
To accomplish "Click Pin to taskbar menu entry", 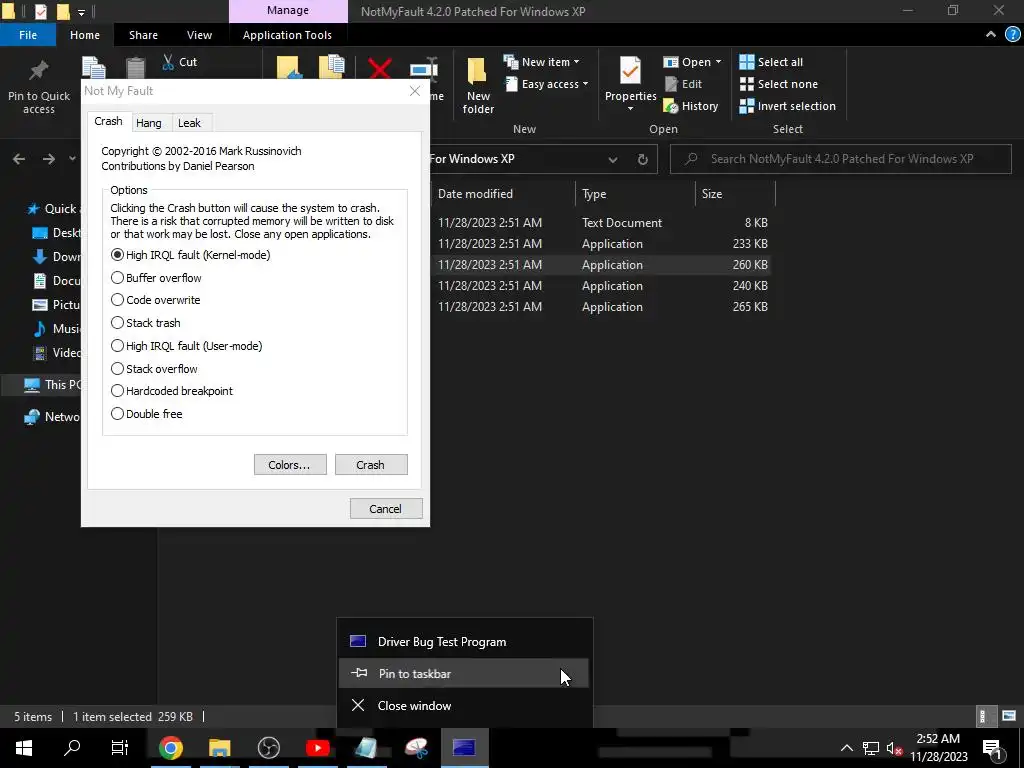I will (x=464, y=673).
